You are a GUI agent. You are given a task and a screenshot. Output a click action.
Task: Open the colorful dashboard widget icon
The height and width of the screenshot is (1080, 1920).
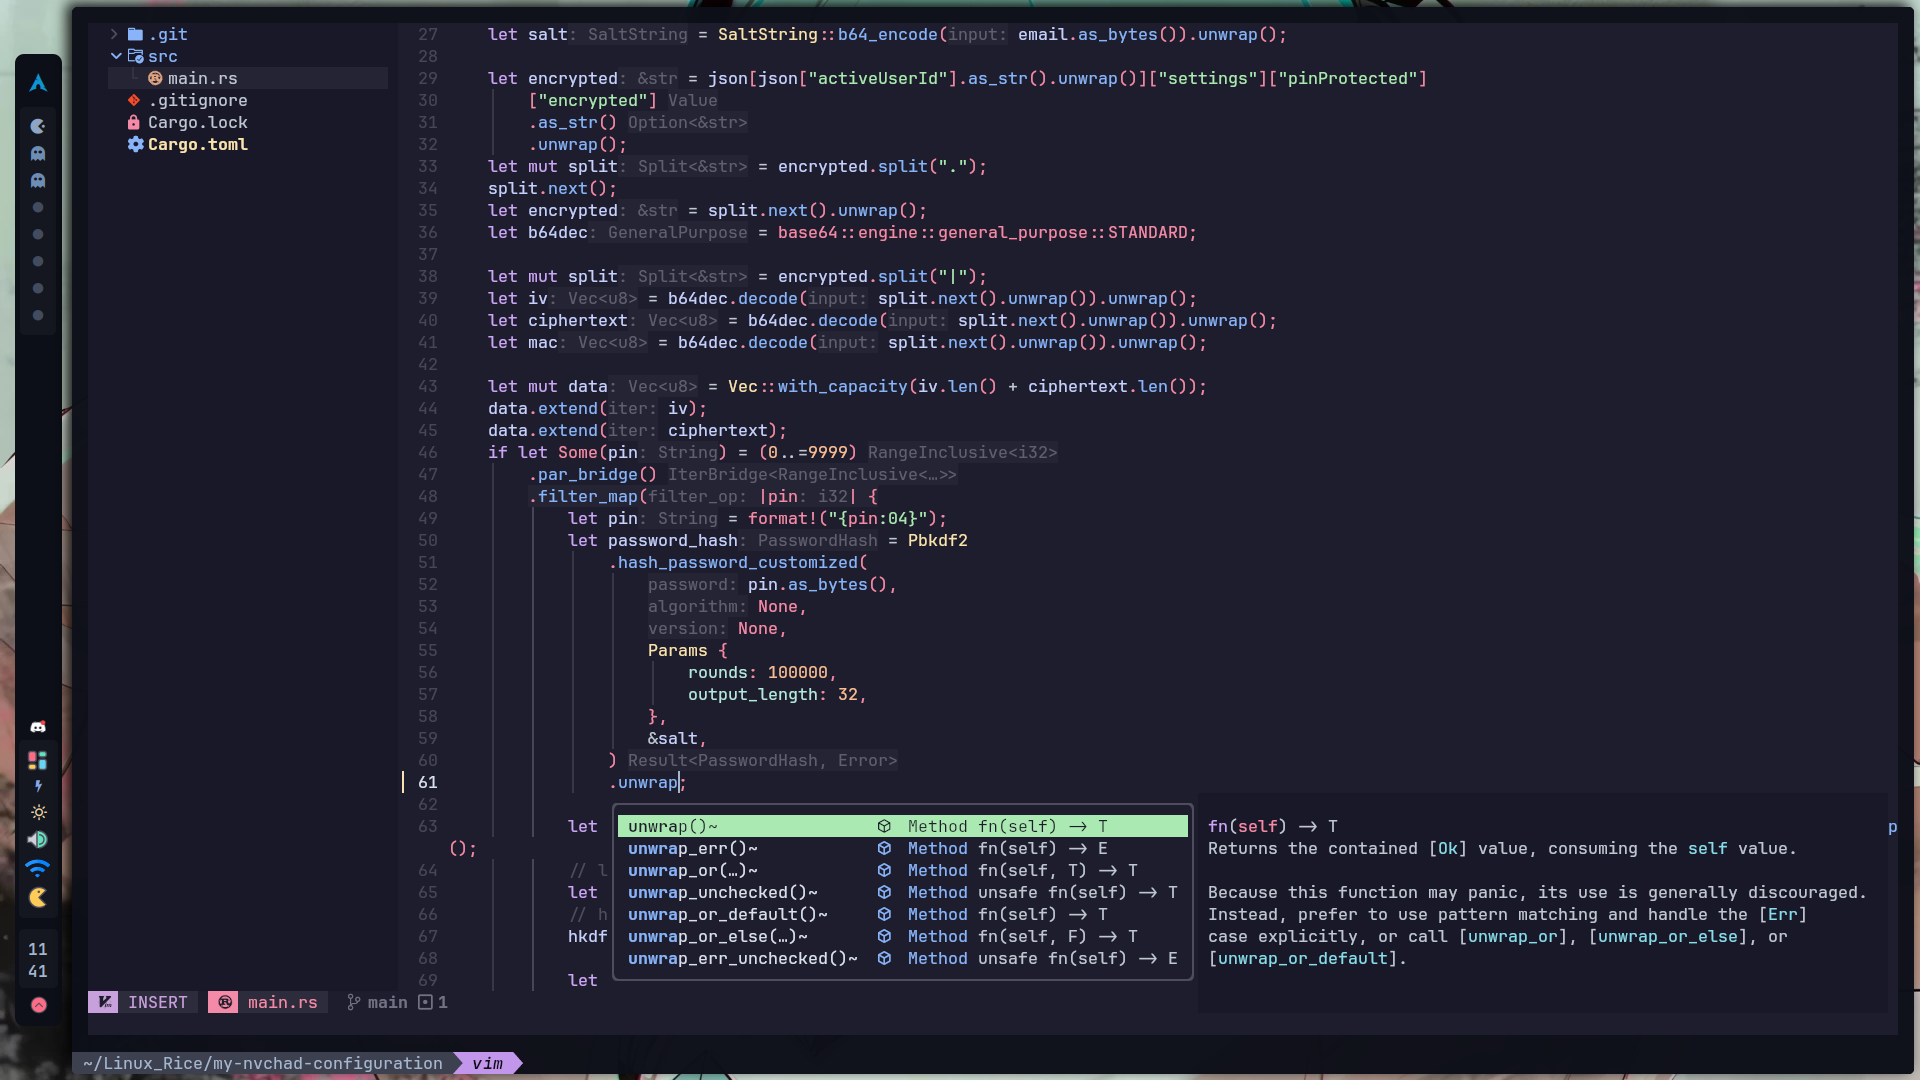tap(38, 760)
